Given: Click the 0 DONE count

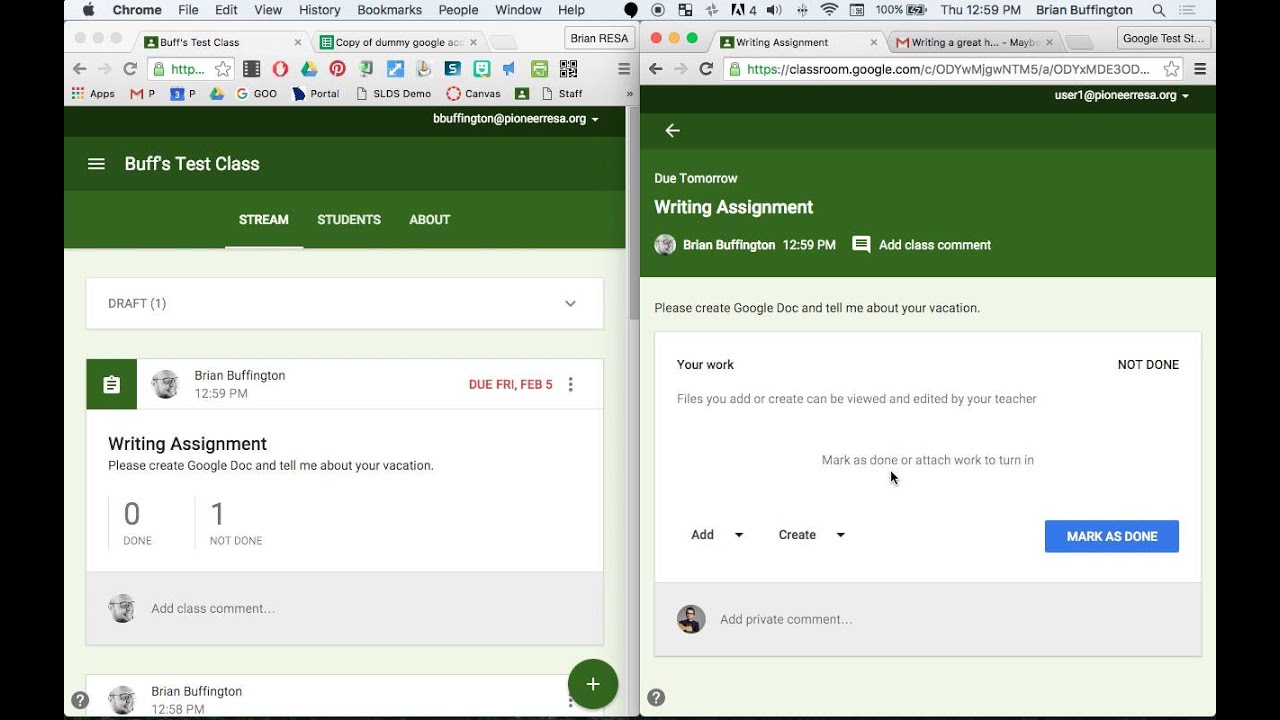Looking at the screenshot, I should (x=137, y=523).
